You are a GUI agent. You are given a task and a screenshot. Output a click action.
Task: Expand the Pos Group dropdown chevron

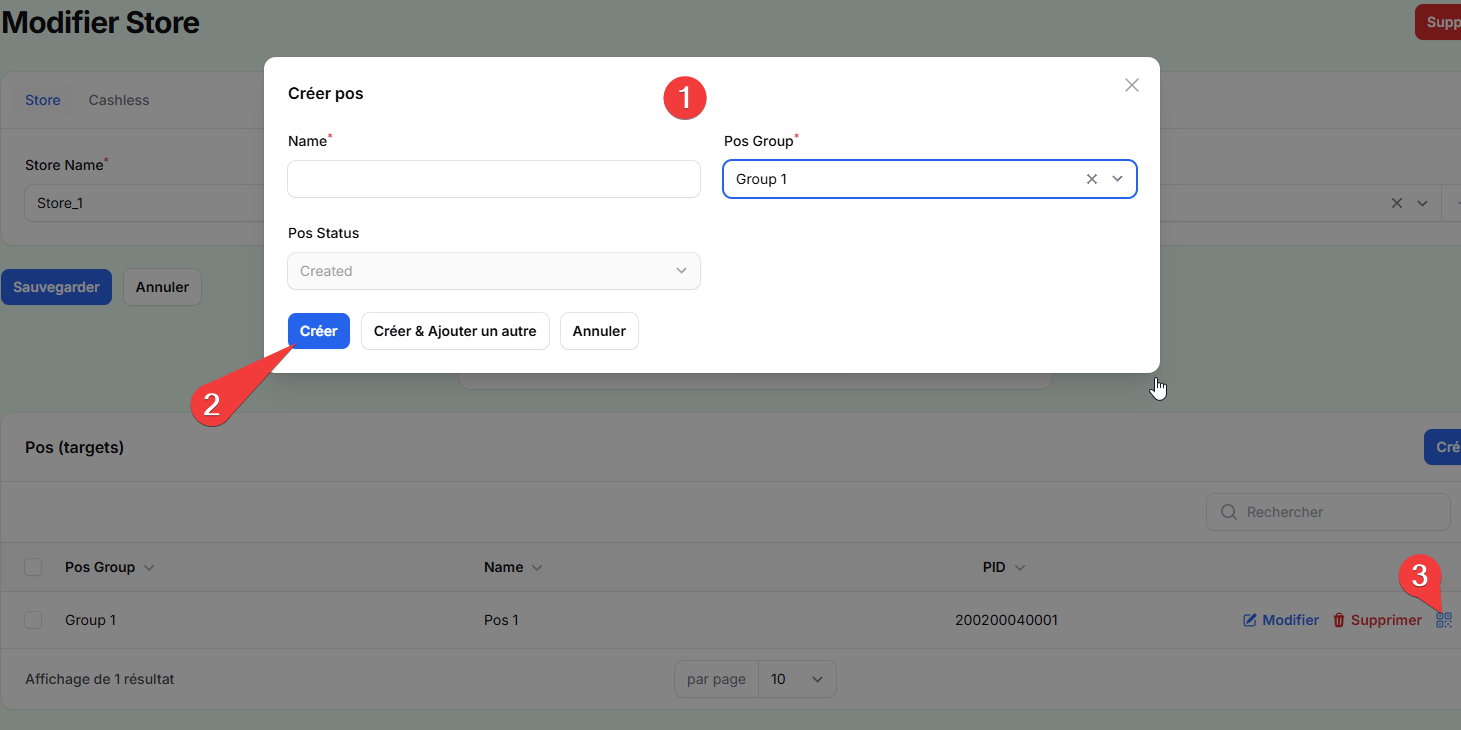(x=1118, y=179)
